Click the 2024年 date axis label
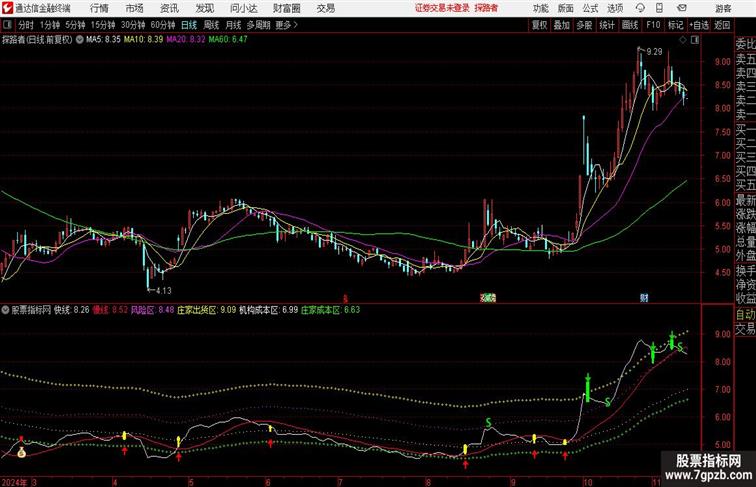 tap(14, 482)
